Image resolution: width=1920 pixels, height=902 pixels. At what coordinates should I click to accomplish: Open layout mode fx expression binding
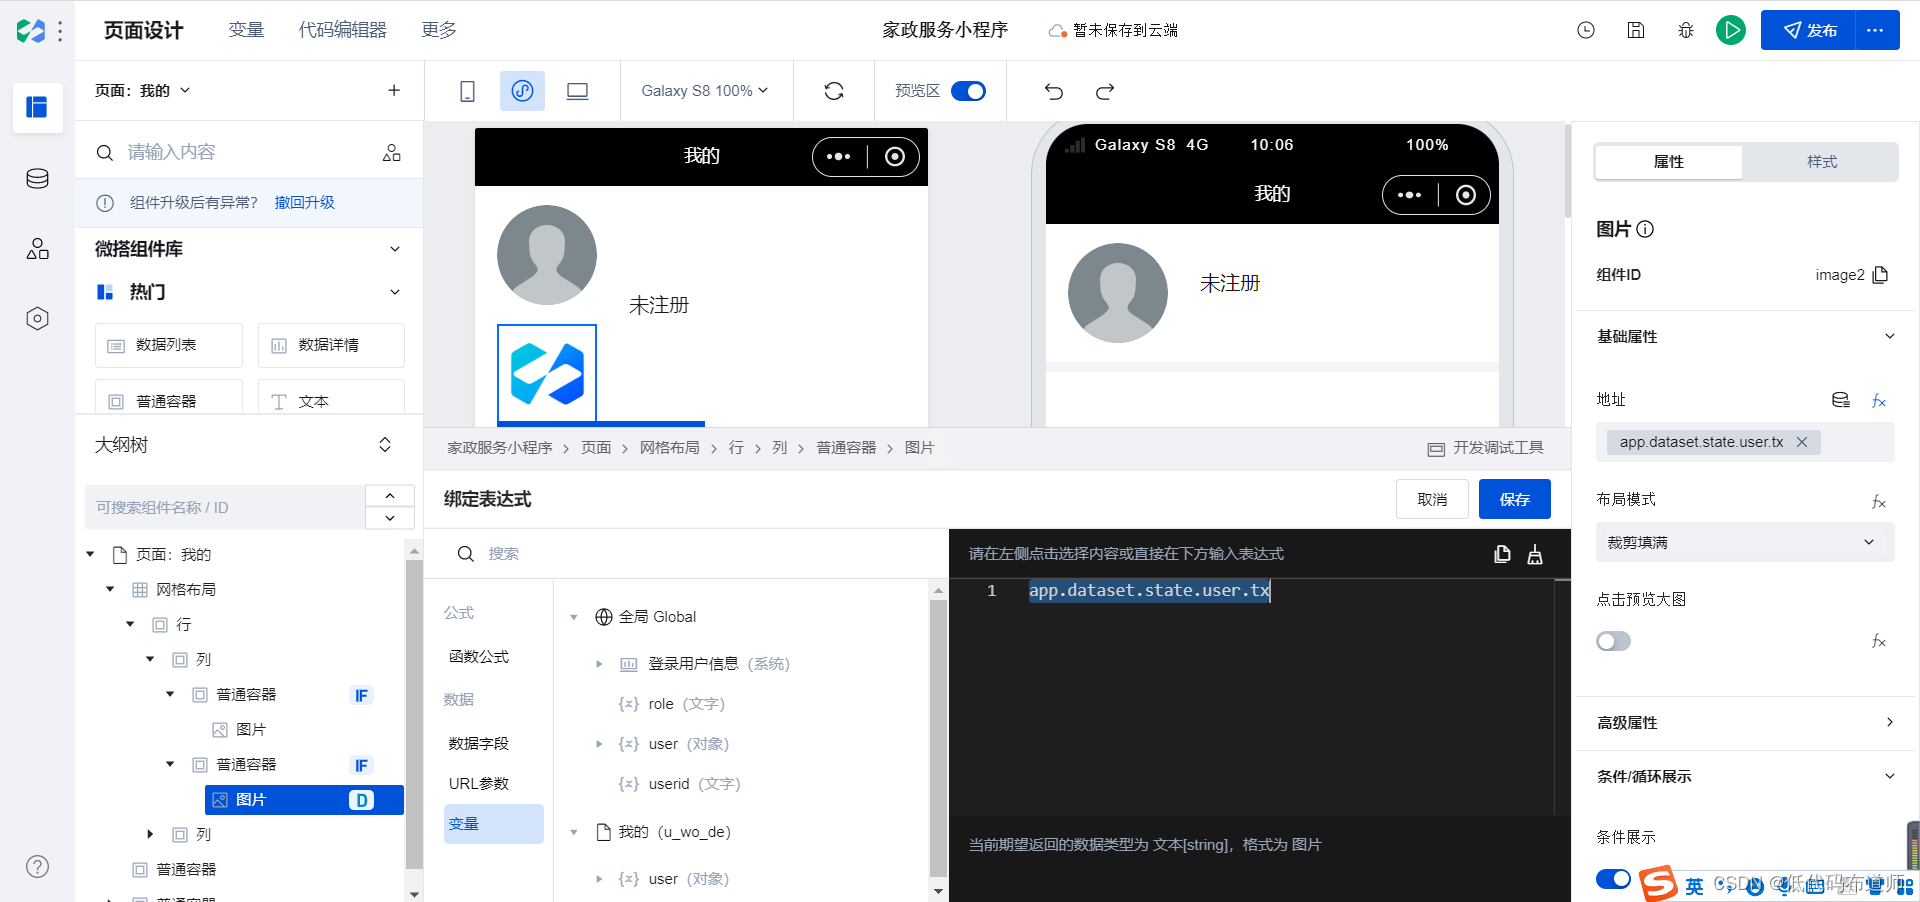[x=1879, y=501]
